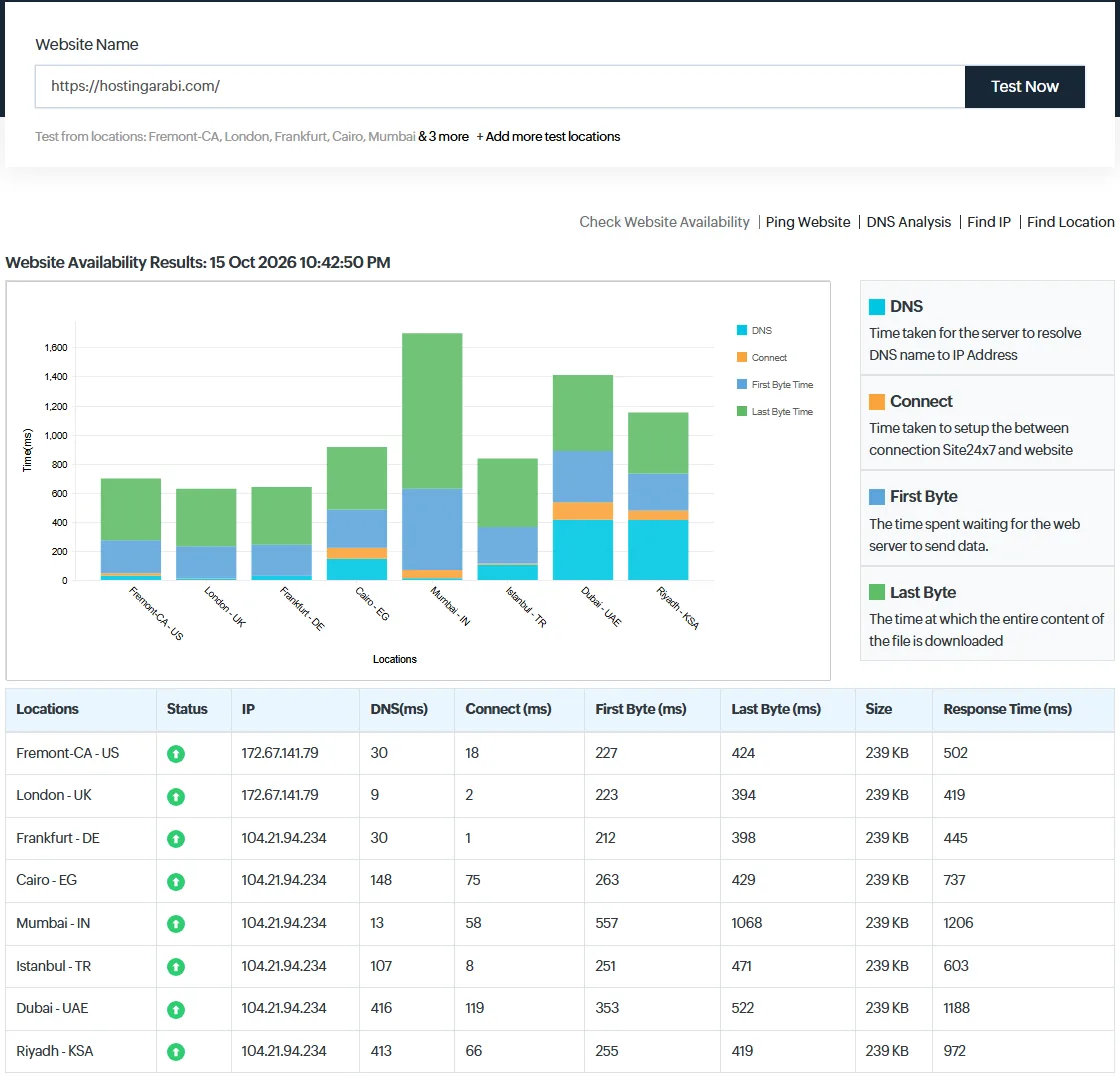
Task: Click the First Byte blue swatch in side panel
Action: [877, 497]
